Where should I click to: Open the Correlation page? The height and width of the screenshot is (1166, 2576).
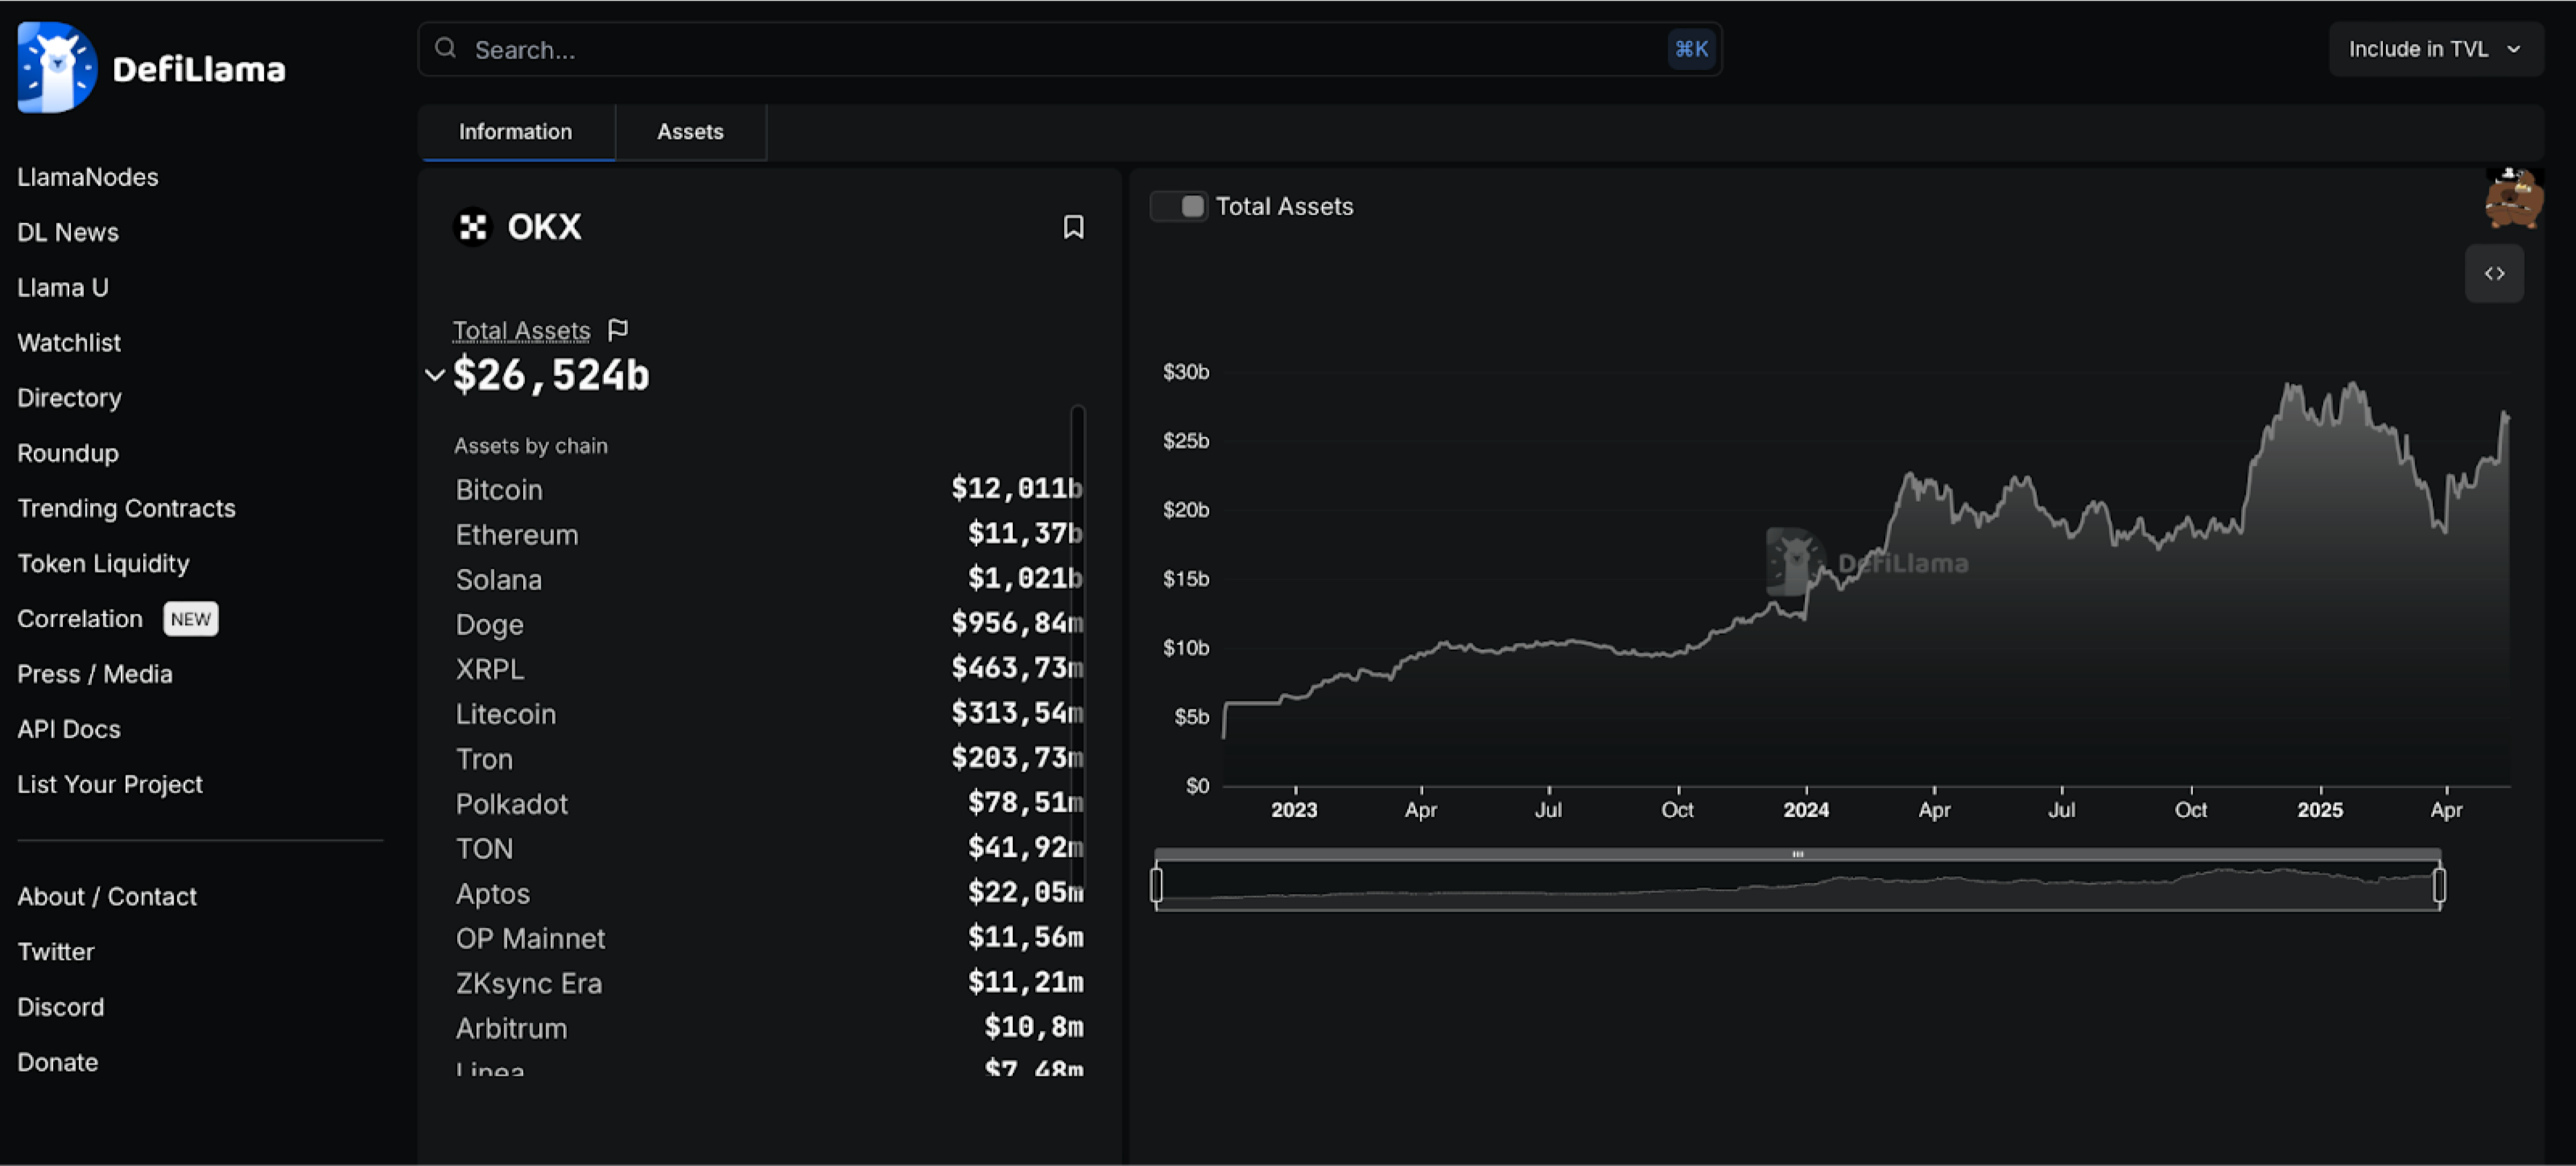click(80, 618)
